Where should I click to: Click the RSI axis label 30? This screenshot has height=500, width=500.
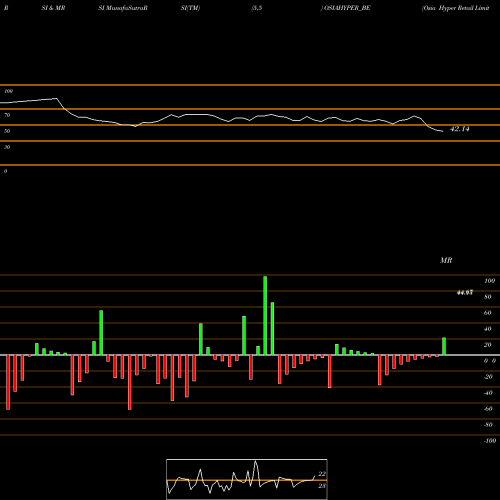point(7,147)
